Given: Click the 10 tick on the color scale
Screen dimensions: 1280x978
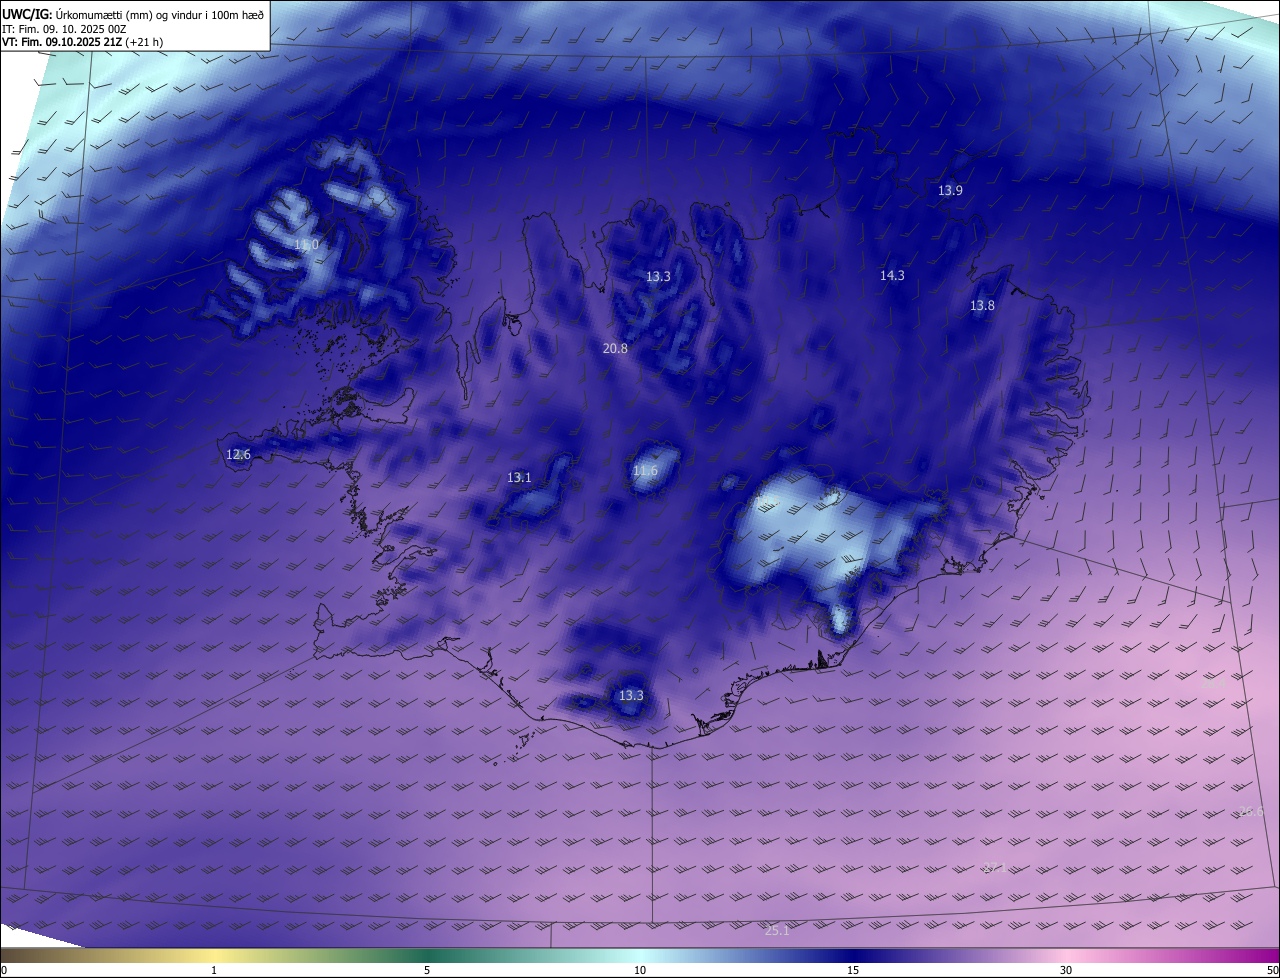Looking at the screenshot, I should tap(640, 970).
